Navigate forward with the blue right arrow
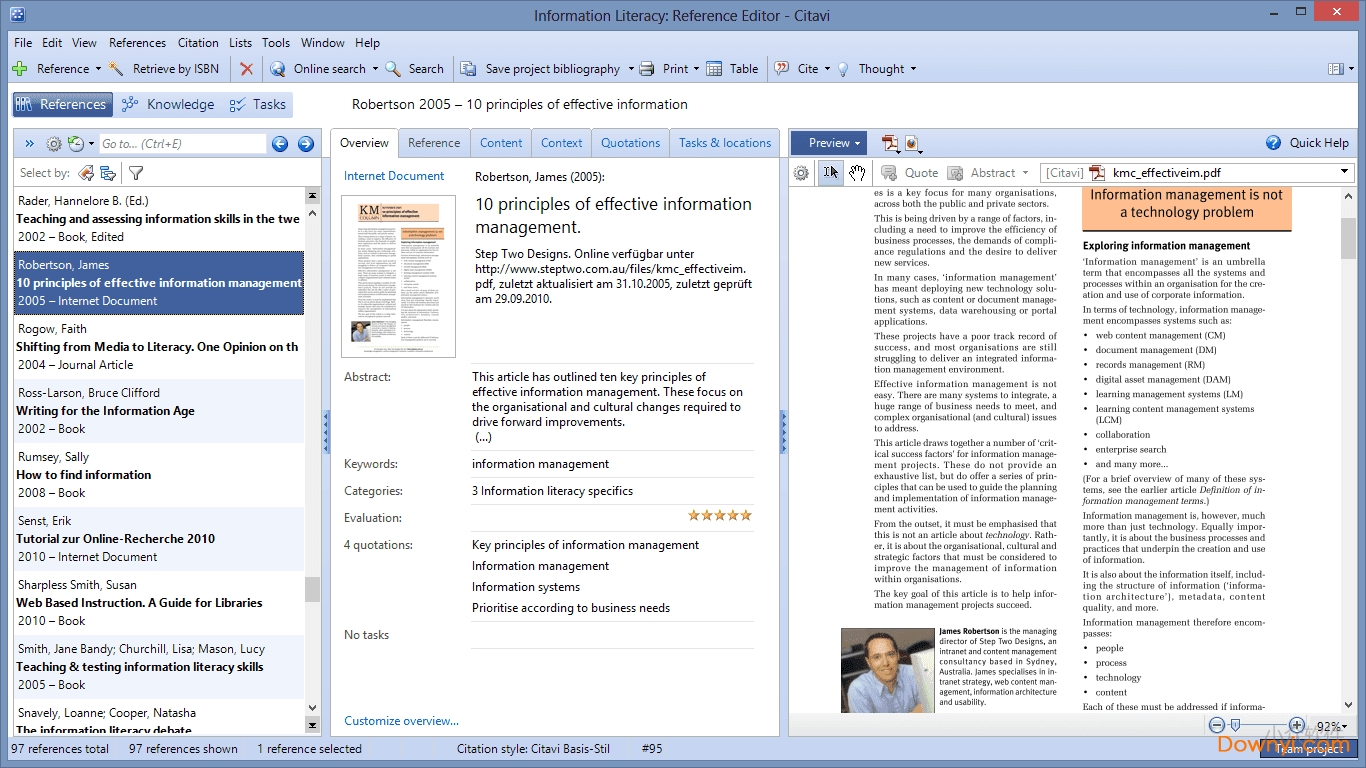The width and height of the screenshot is (1366, 768). [x=306, y=144]
